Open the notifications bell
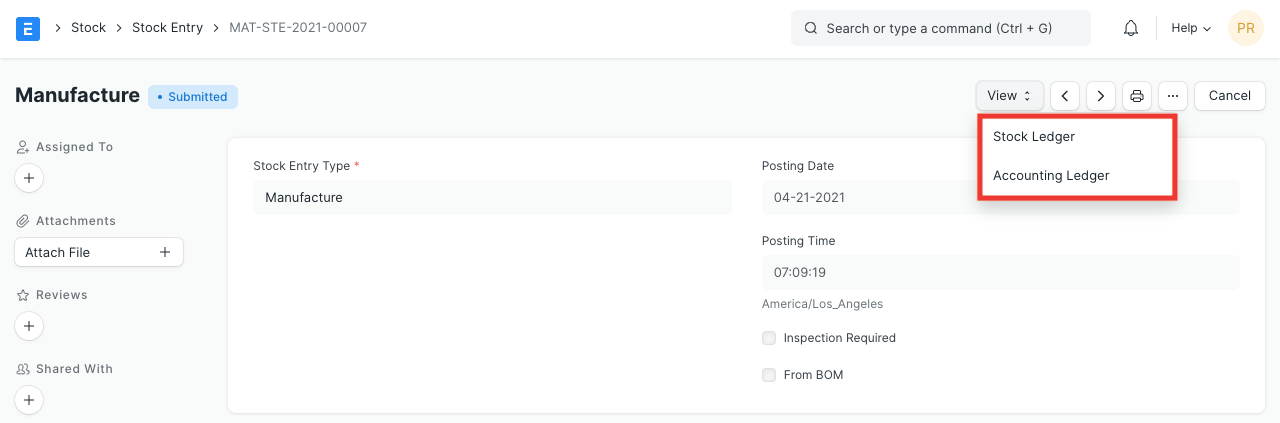Viewport: 1280px width, 423px height. [1131, 28]
